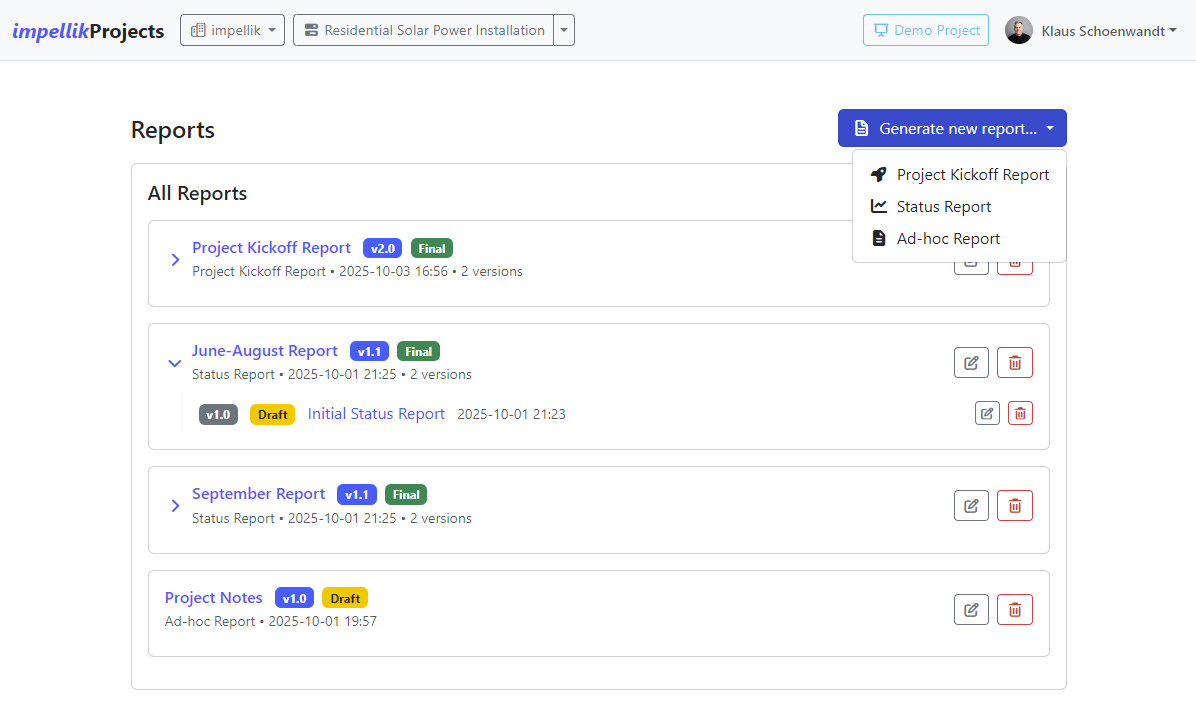This screenshot has width=1196, height=708.
Task: Click the v1.1 badge on September Report
Action: pos(356,494)
